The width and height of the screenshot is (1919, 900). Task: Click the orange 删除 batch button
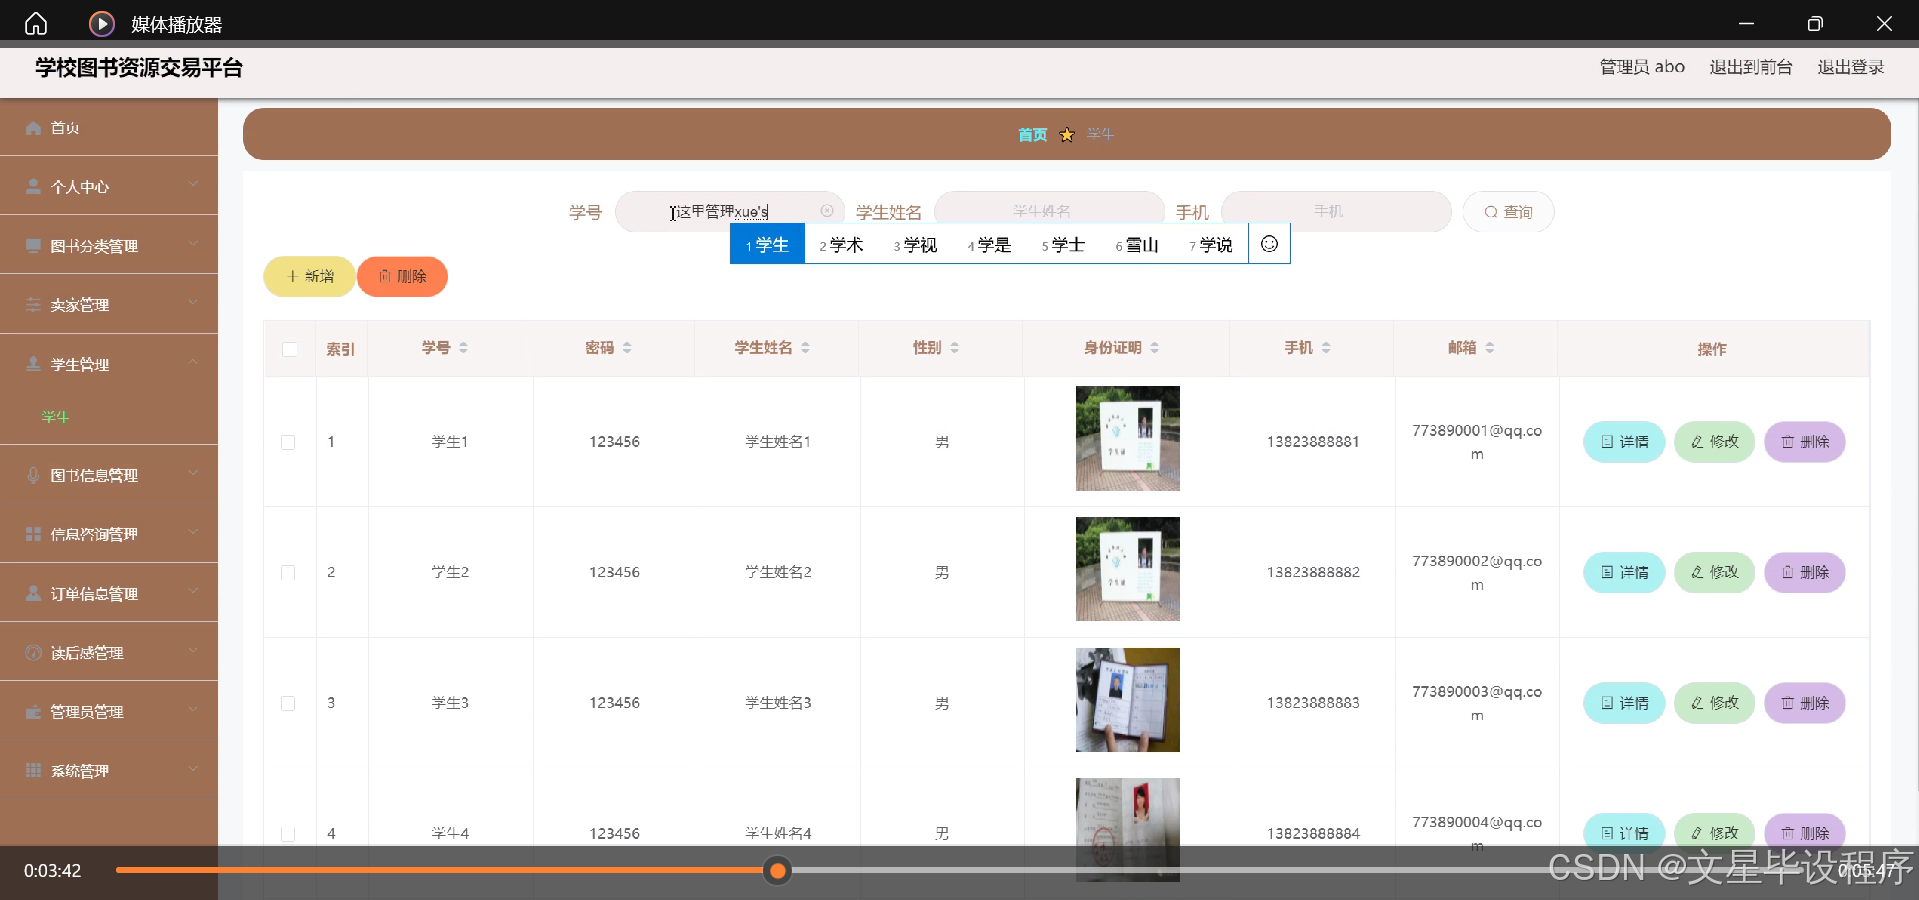[x=402, y=277]
